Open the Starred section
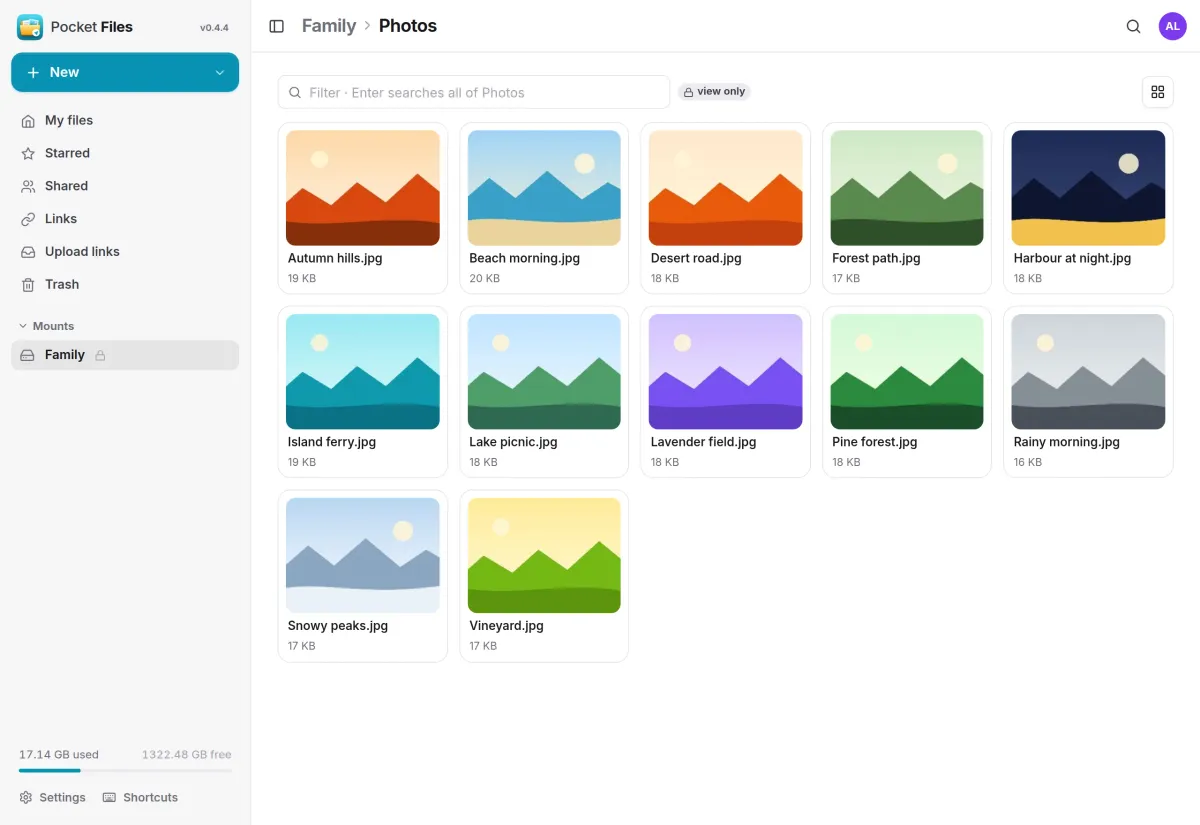The width and height of the screenshot is (1200, 825). tap(125, 154)
